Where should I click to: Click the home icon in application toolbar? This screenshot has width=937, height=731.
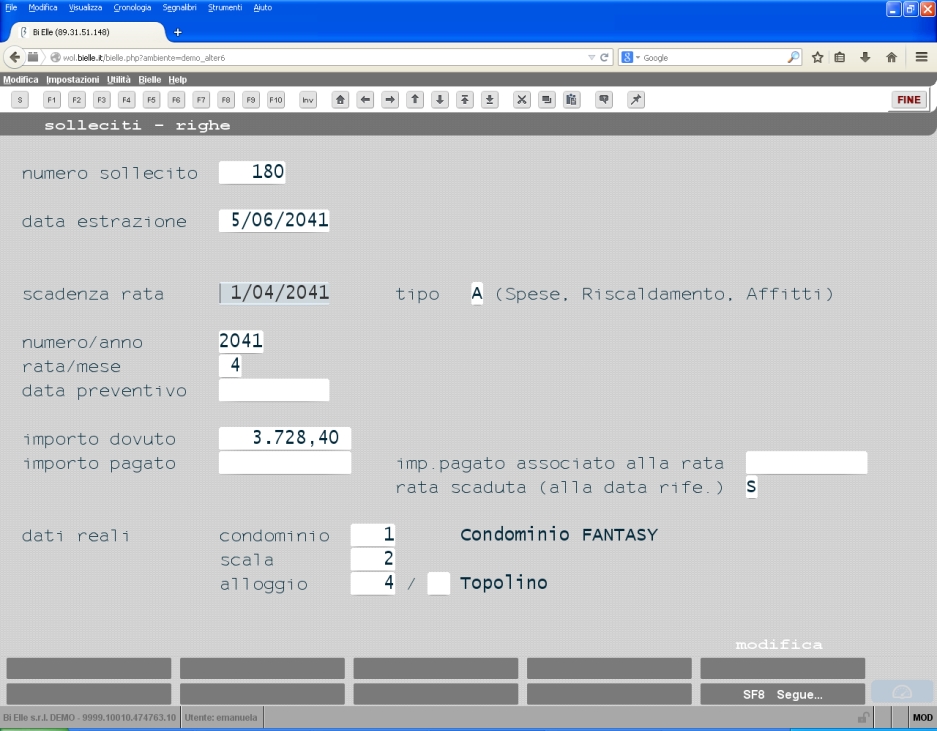click(x=340, y=100)
